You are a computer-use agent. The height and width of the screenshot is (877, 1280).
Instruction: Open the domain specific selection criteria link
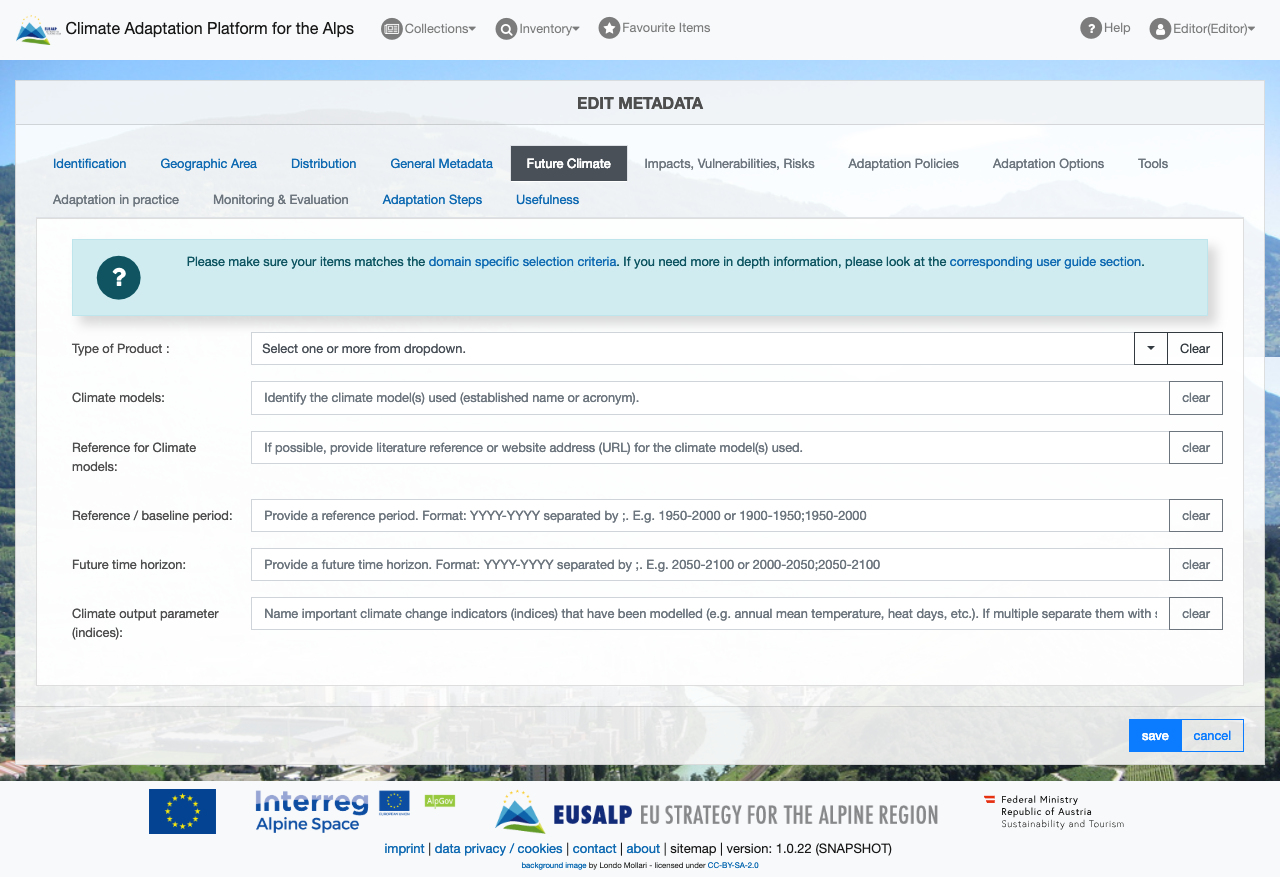pyautogui.click(x=522, y=262)
